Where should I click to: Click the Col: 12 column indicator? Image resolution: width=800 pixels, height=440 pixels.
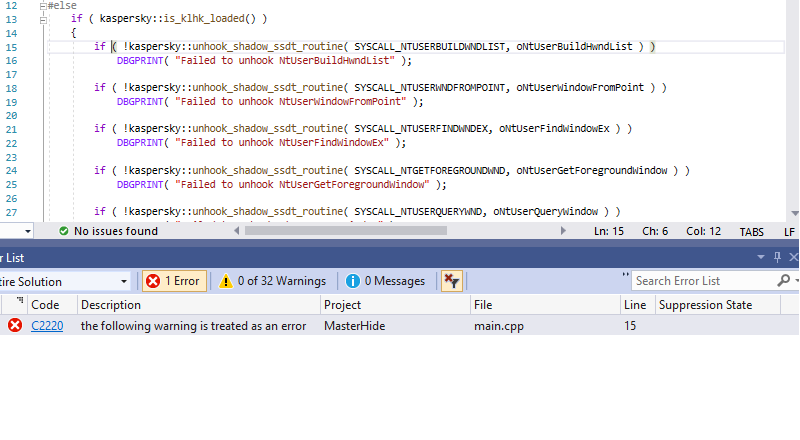click(704, 231)
